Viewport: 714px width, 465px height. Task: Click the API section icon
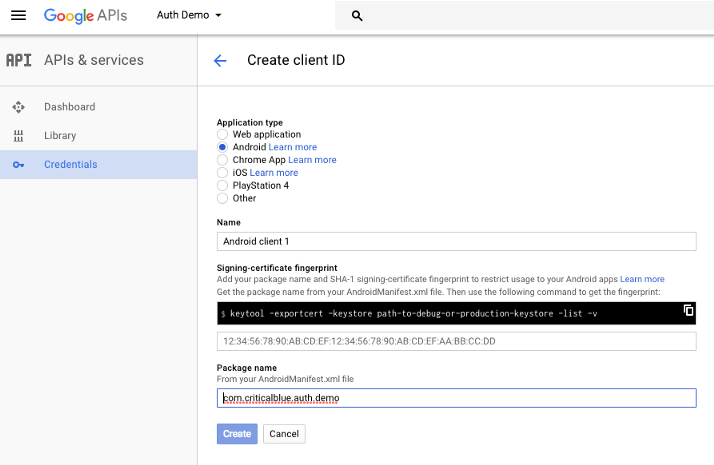(19, 60)
